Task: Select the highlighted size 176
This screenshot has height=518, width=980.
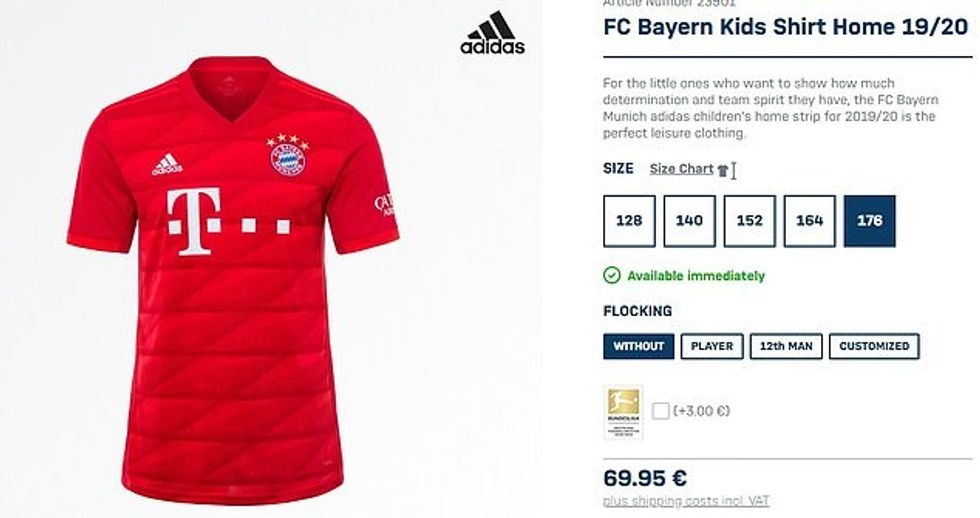Action: click(869, 221)
